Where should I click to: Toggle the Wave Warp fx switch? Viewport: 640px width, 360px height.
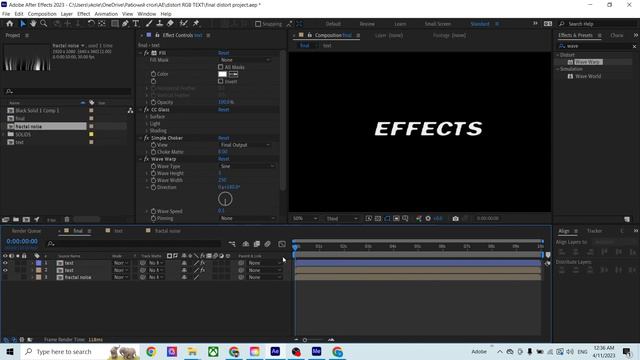point(147,159)
